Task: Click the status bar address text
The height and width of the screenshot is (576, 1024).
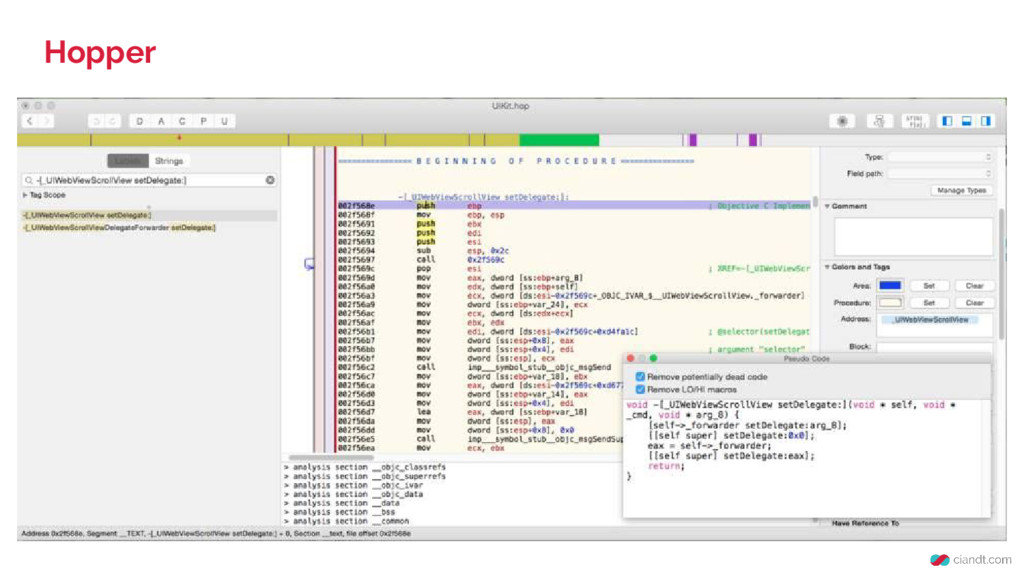Action: pyautogui.click(x=216, y=534)
